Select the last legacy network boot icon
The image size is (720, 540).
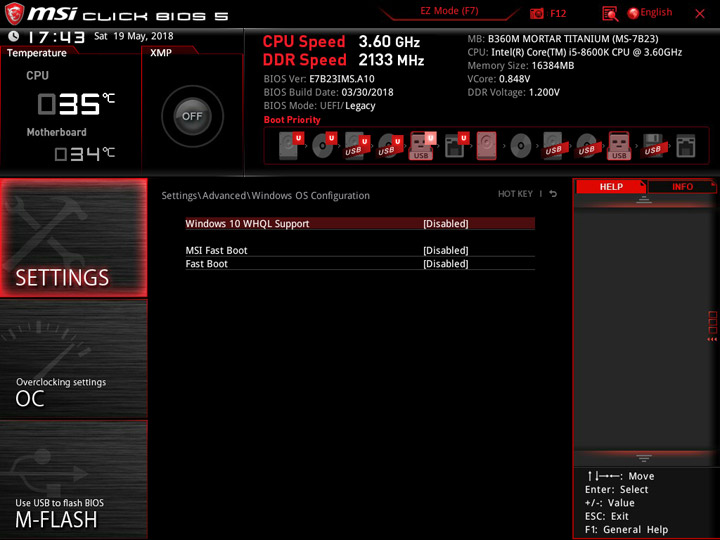pyautogui.click(x=686, y=146)
